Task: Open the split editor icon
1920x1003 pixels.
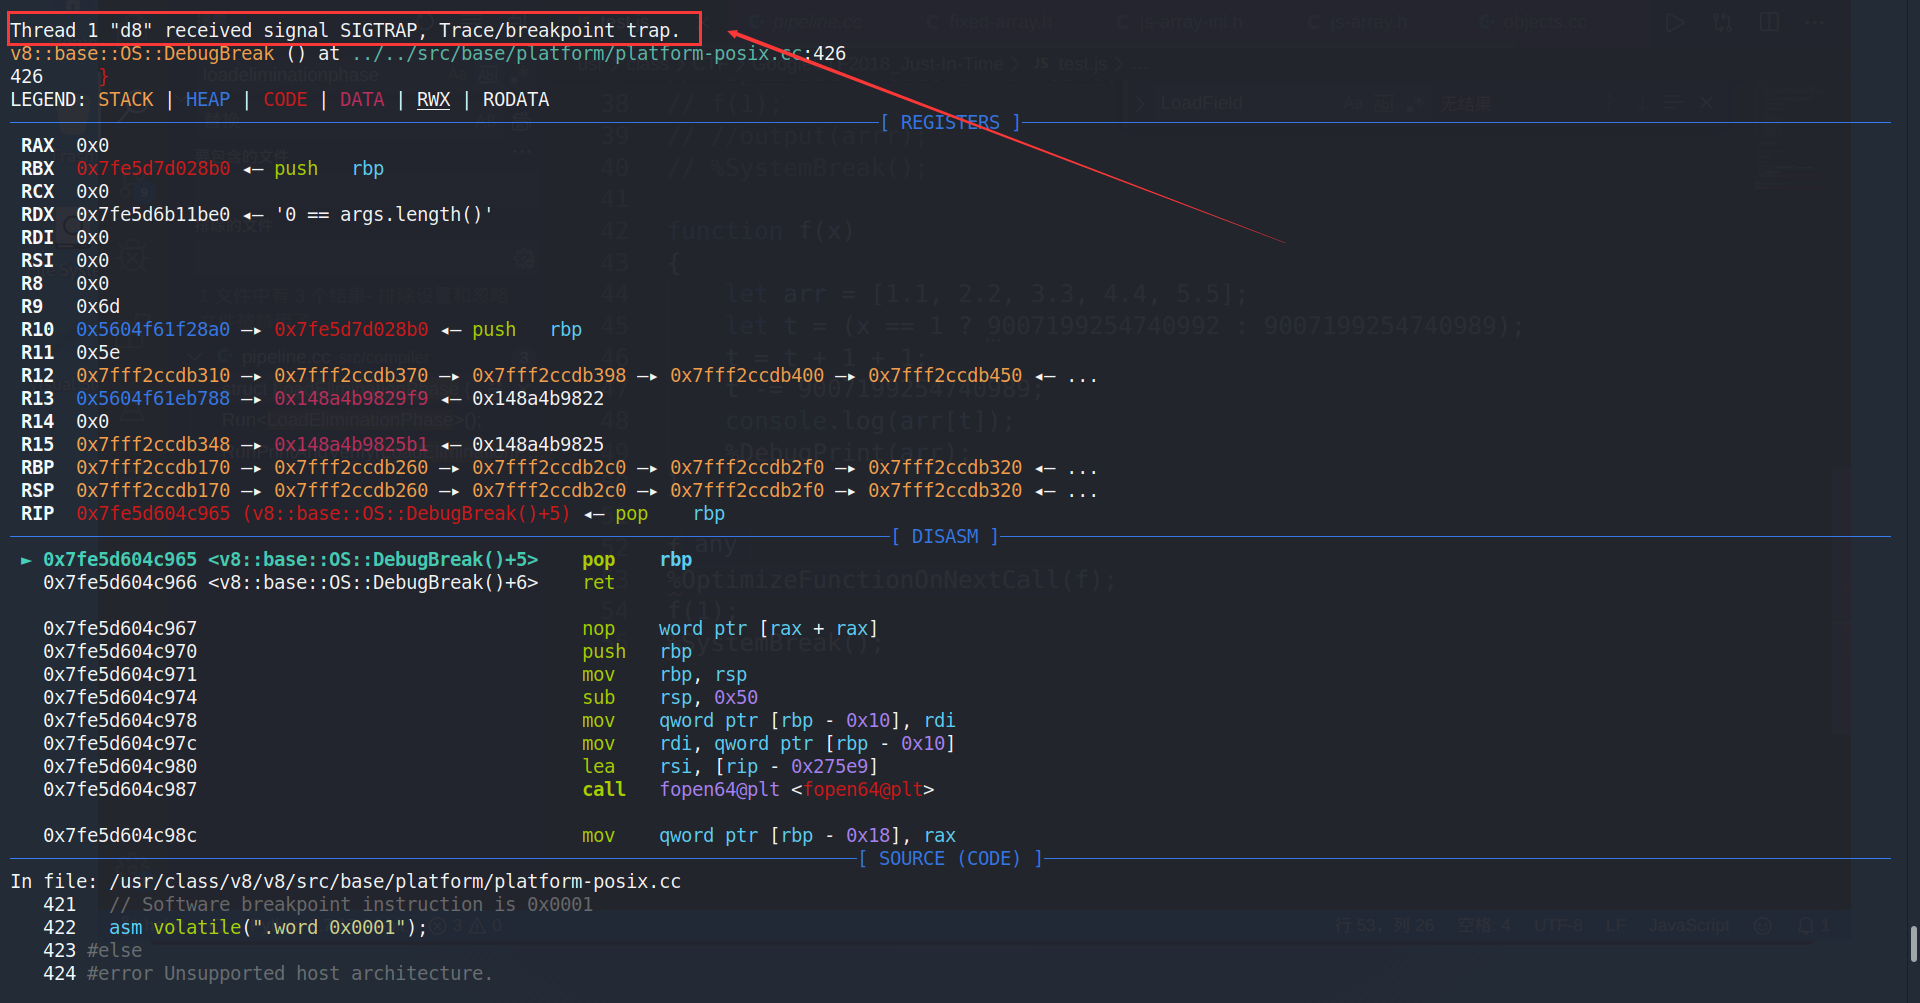Action: pyautogui.click(x=1769, y=22)
